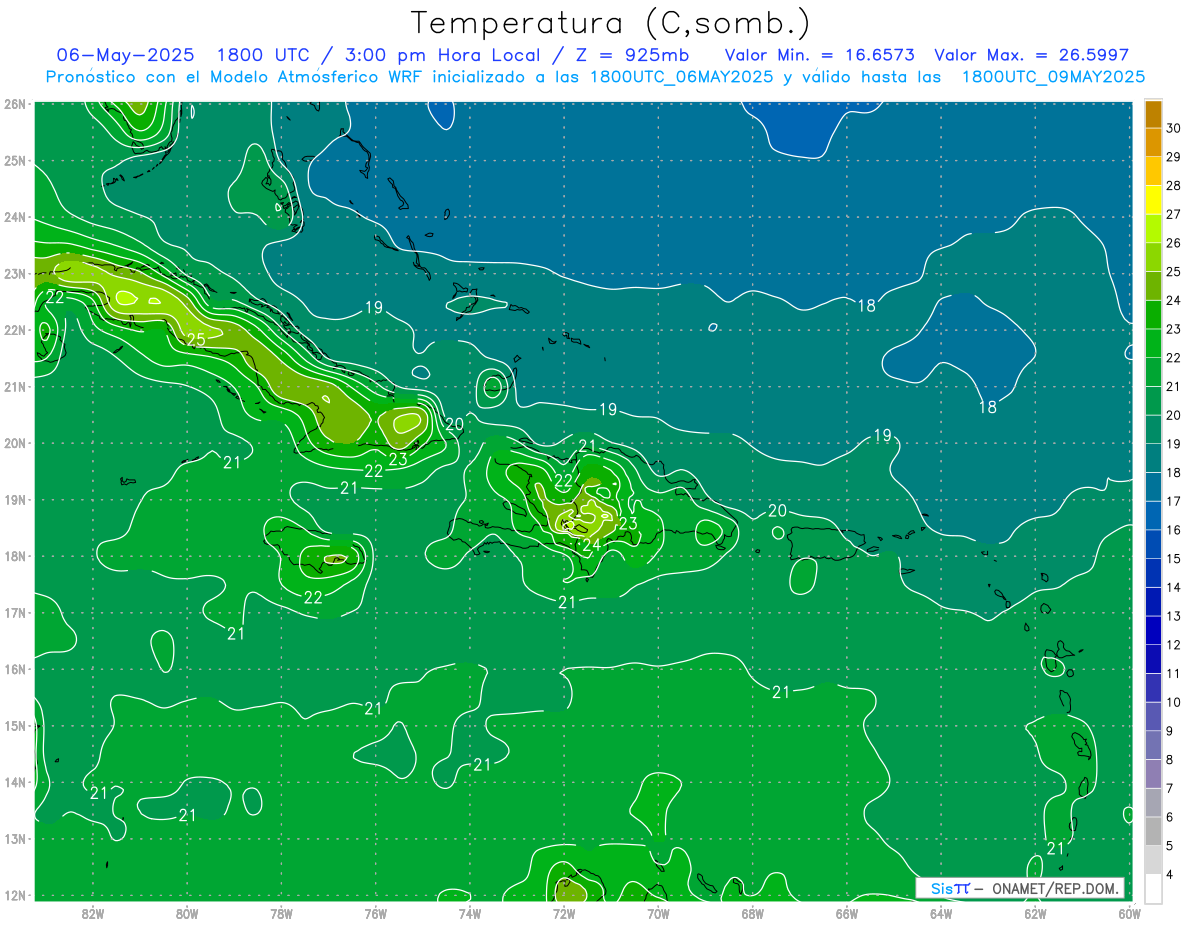Click the "Temperatura (C,somb.)" map title
This screenshot has height=927, width=1200.
click(x=611, y=23)
